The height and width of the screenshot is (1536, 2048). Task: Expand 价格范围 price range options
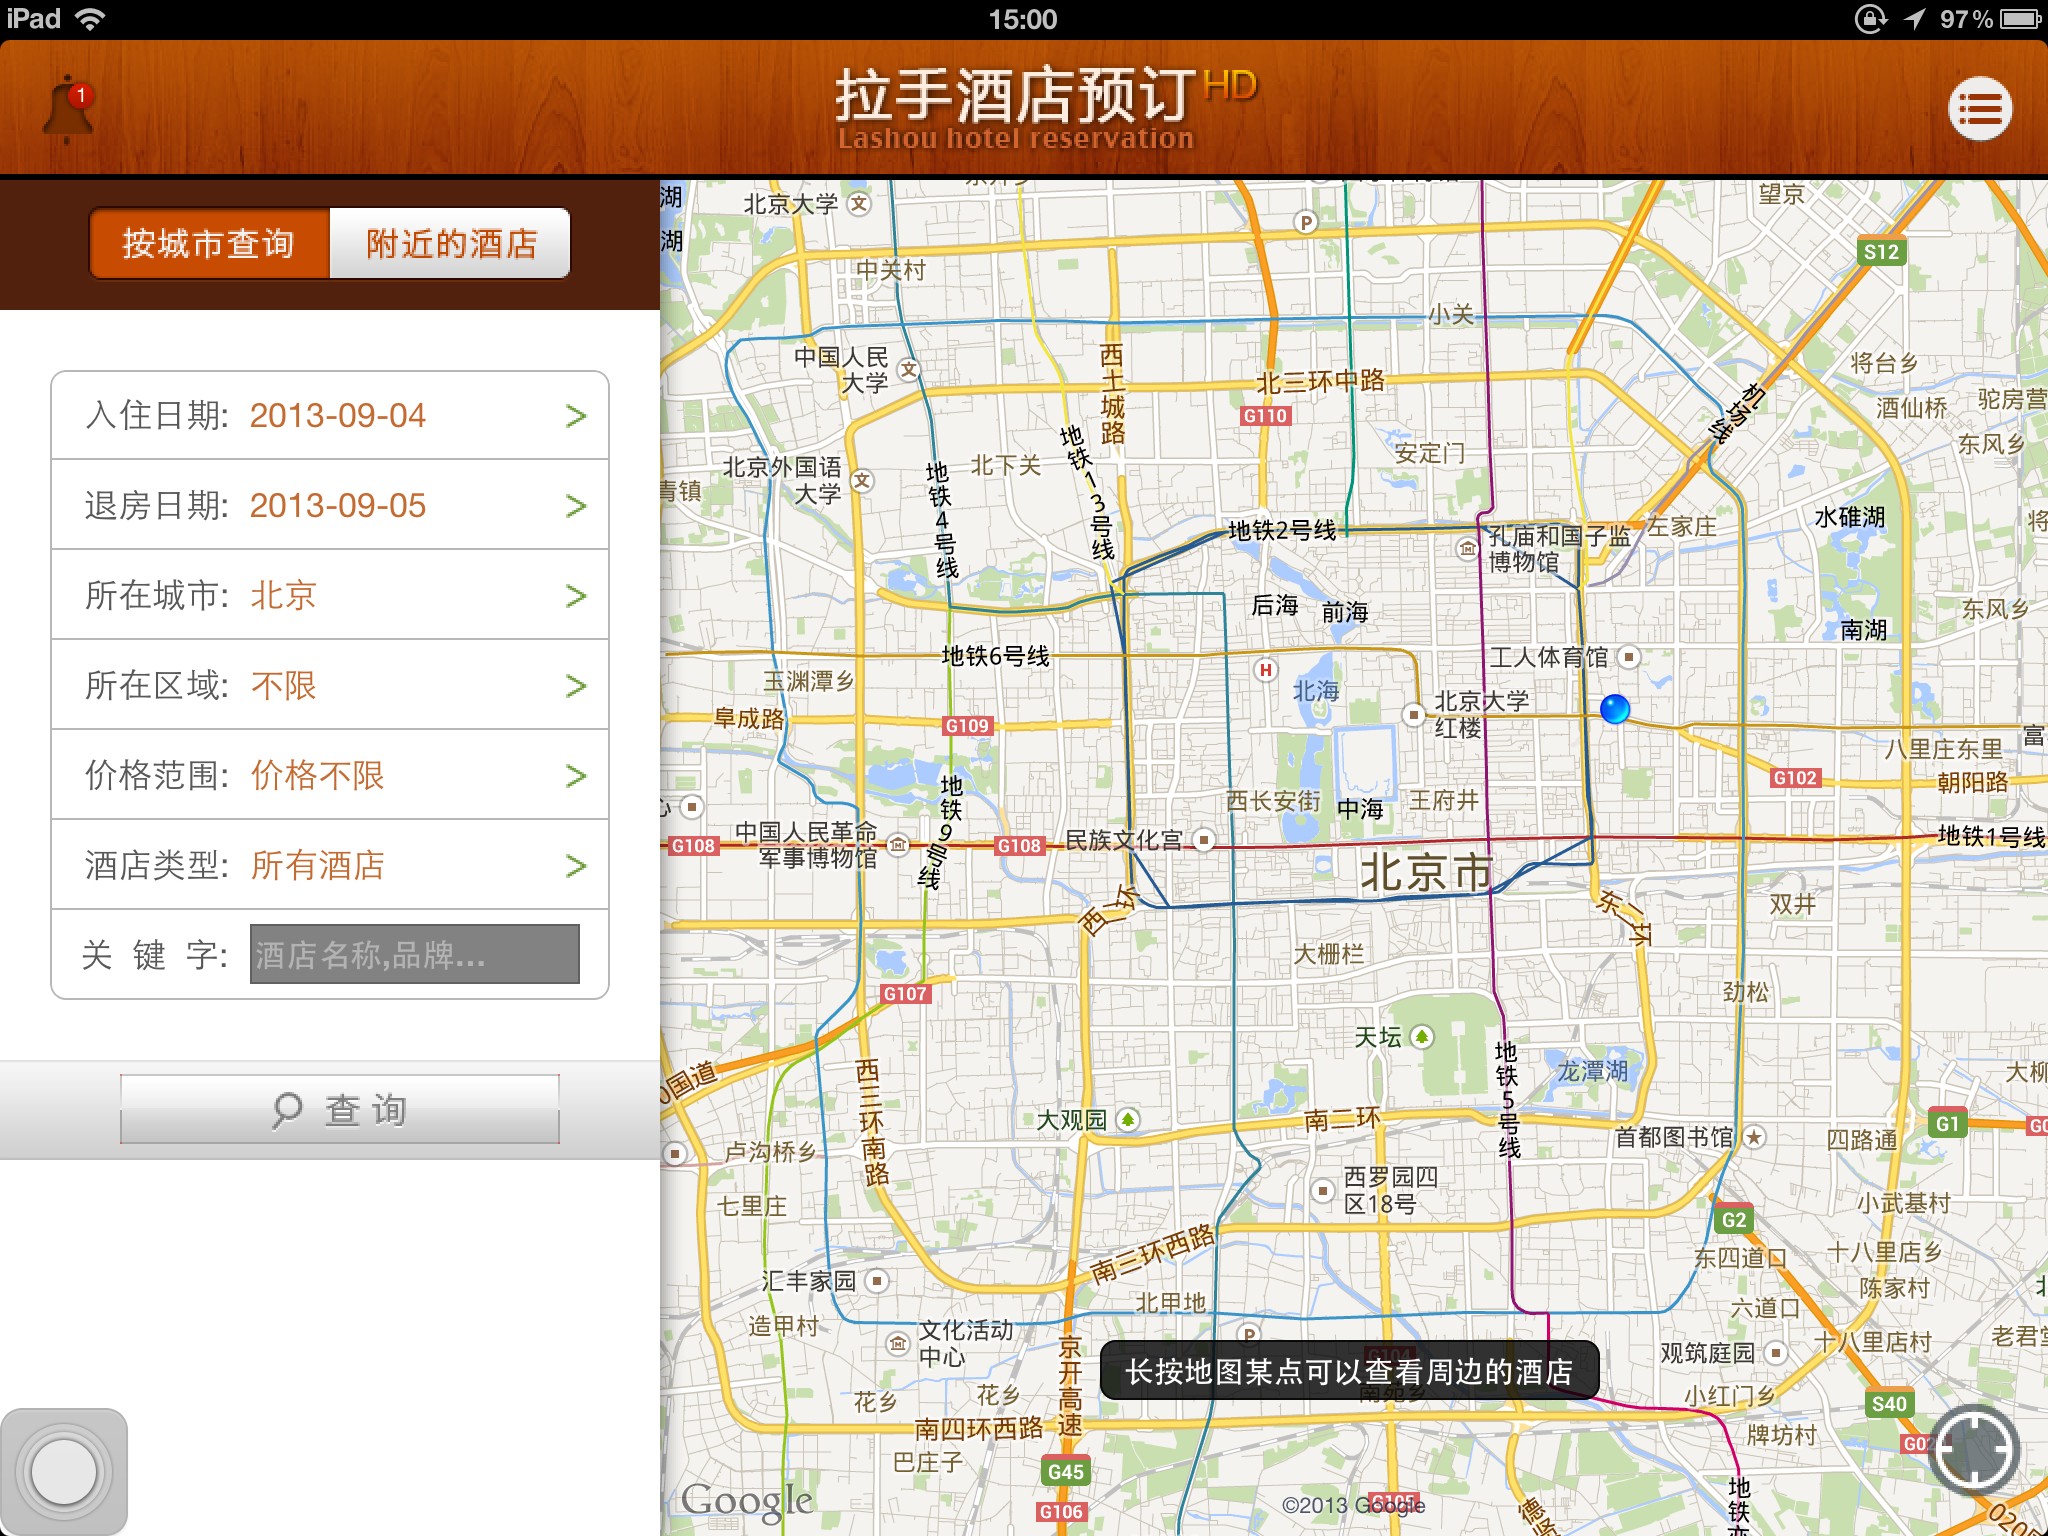(x=330, y=775)
